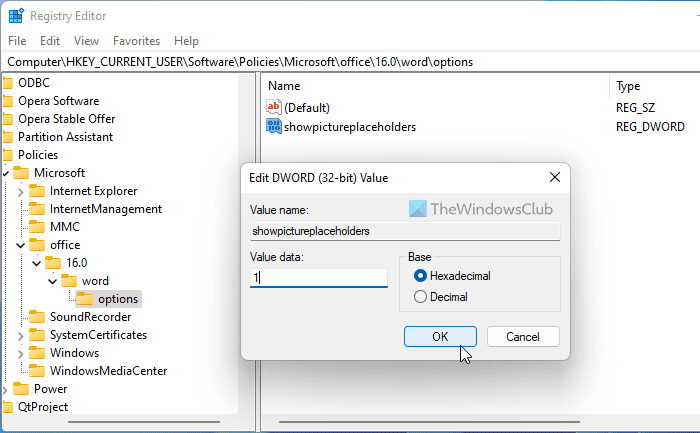This screenshot has height=433, width=700.
Task: Click the Value name field
Action: 405,231
